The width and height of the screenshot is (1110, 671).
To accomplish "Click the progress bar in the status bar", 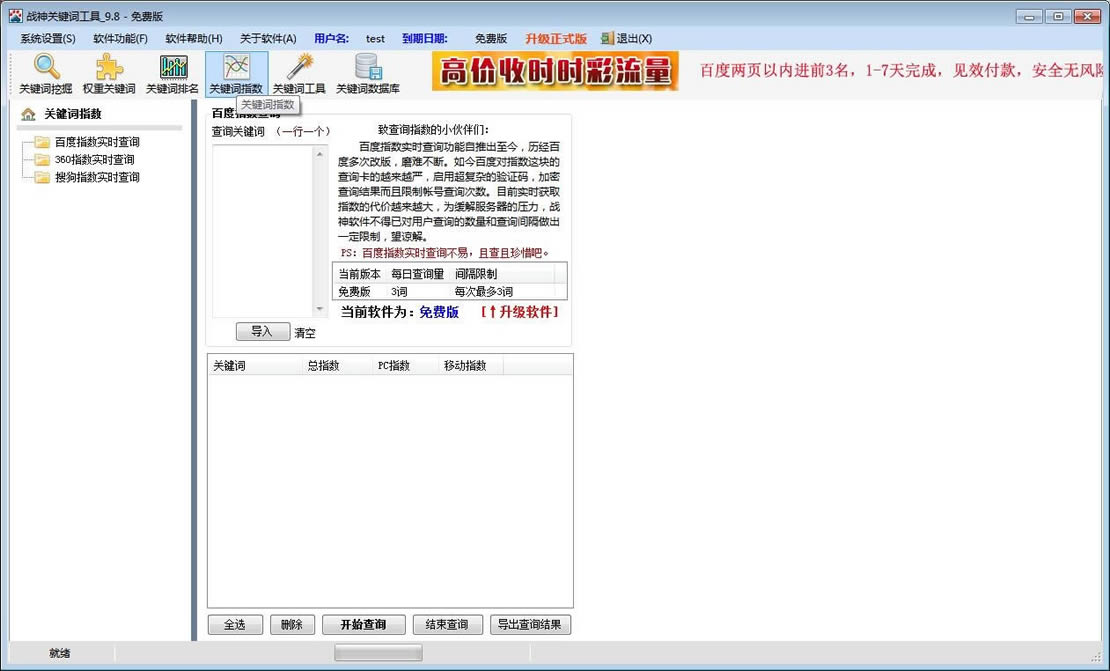I will (378, 653).
